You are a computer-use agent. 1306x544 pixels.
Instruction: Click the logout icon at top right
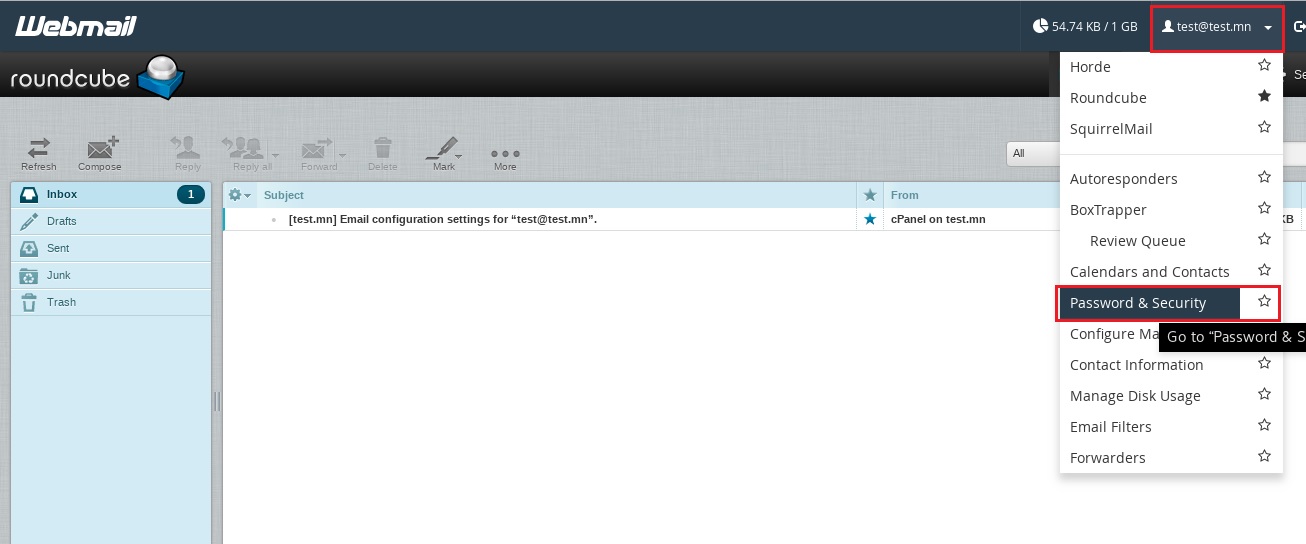1299,27
